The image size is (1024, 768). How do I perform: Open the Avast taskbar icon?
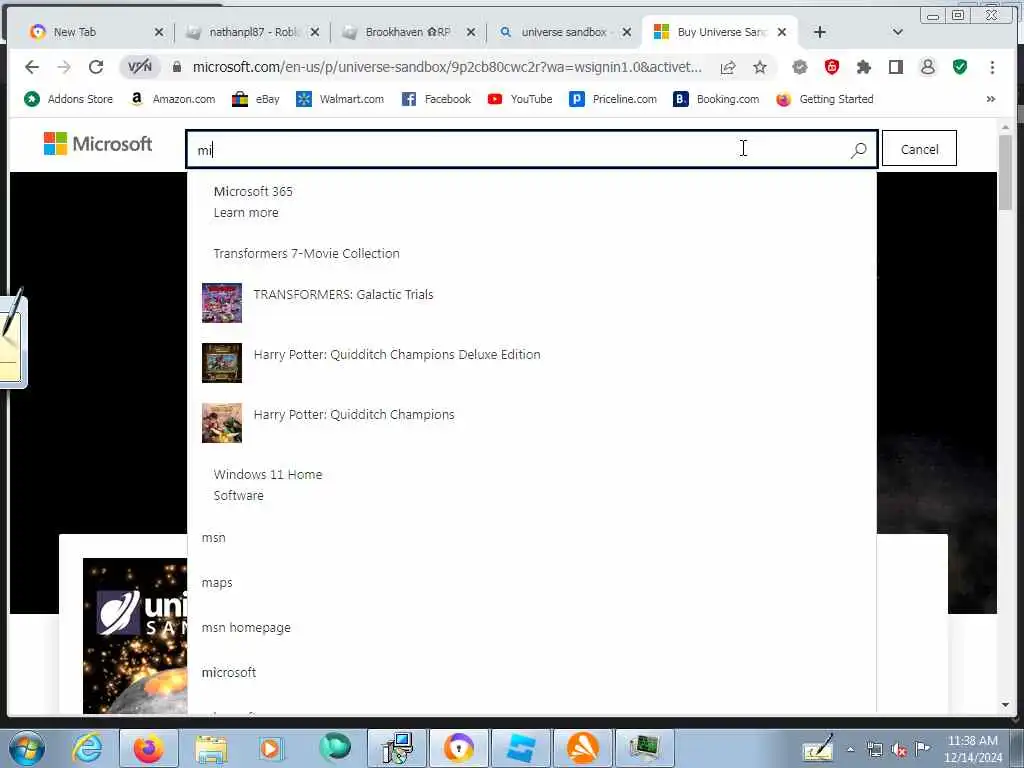(x=582, y=748)
